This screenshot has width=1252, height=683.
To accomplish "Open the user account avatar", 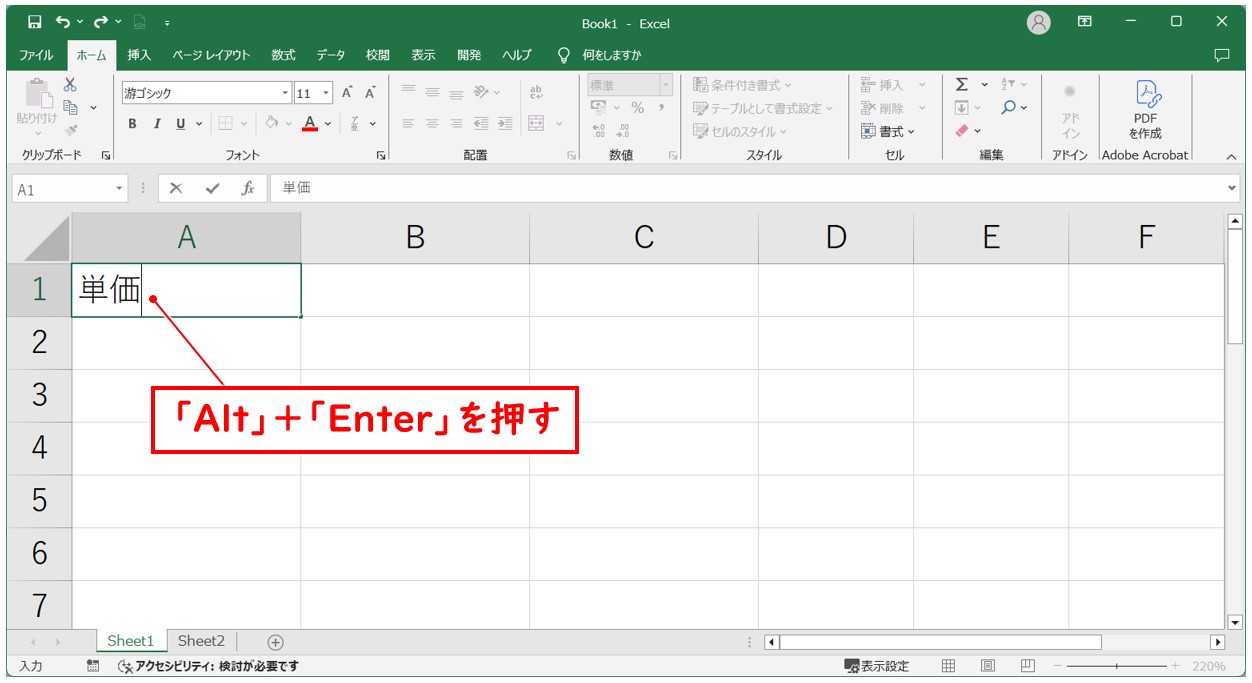I will click(1039, 22).
